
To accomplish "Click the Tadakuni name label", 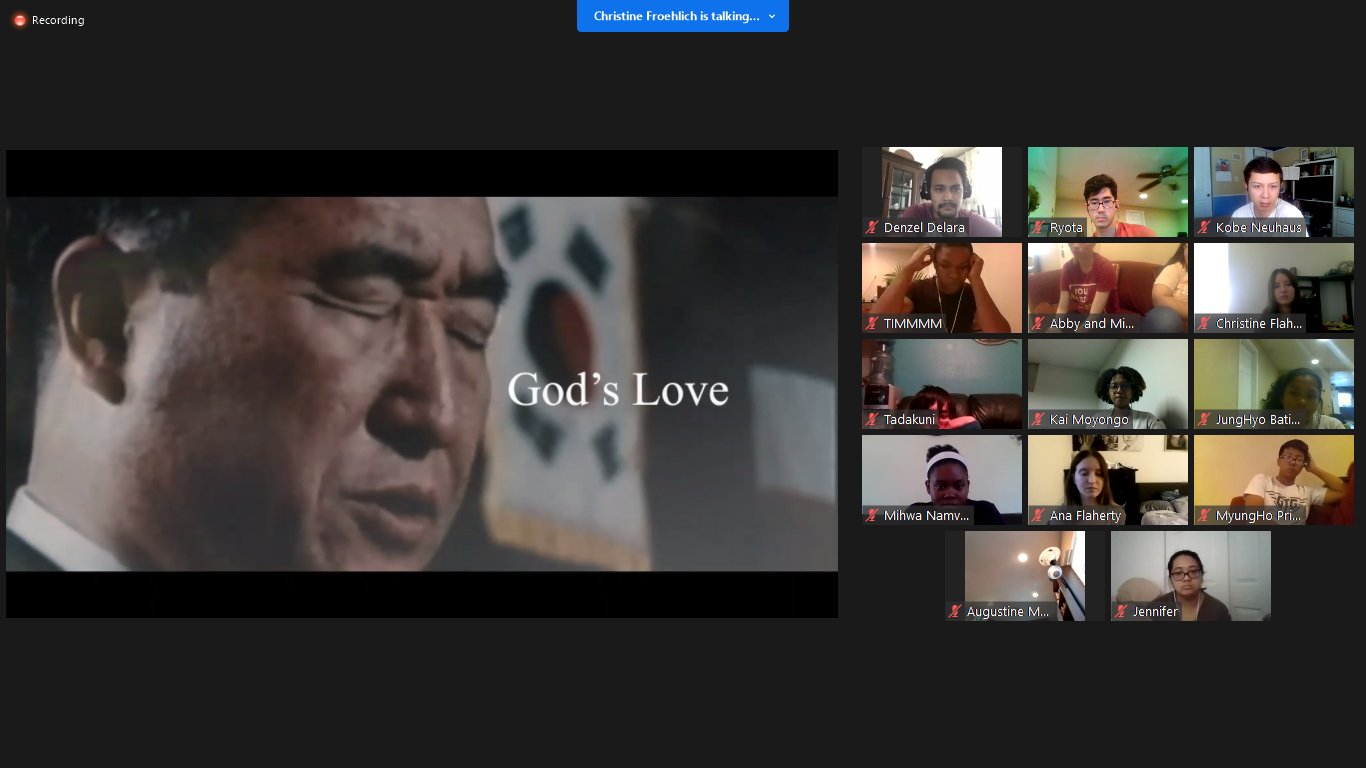I will [909, 420].
